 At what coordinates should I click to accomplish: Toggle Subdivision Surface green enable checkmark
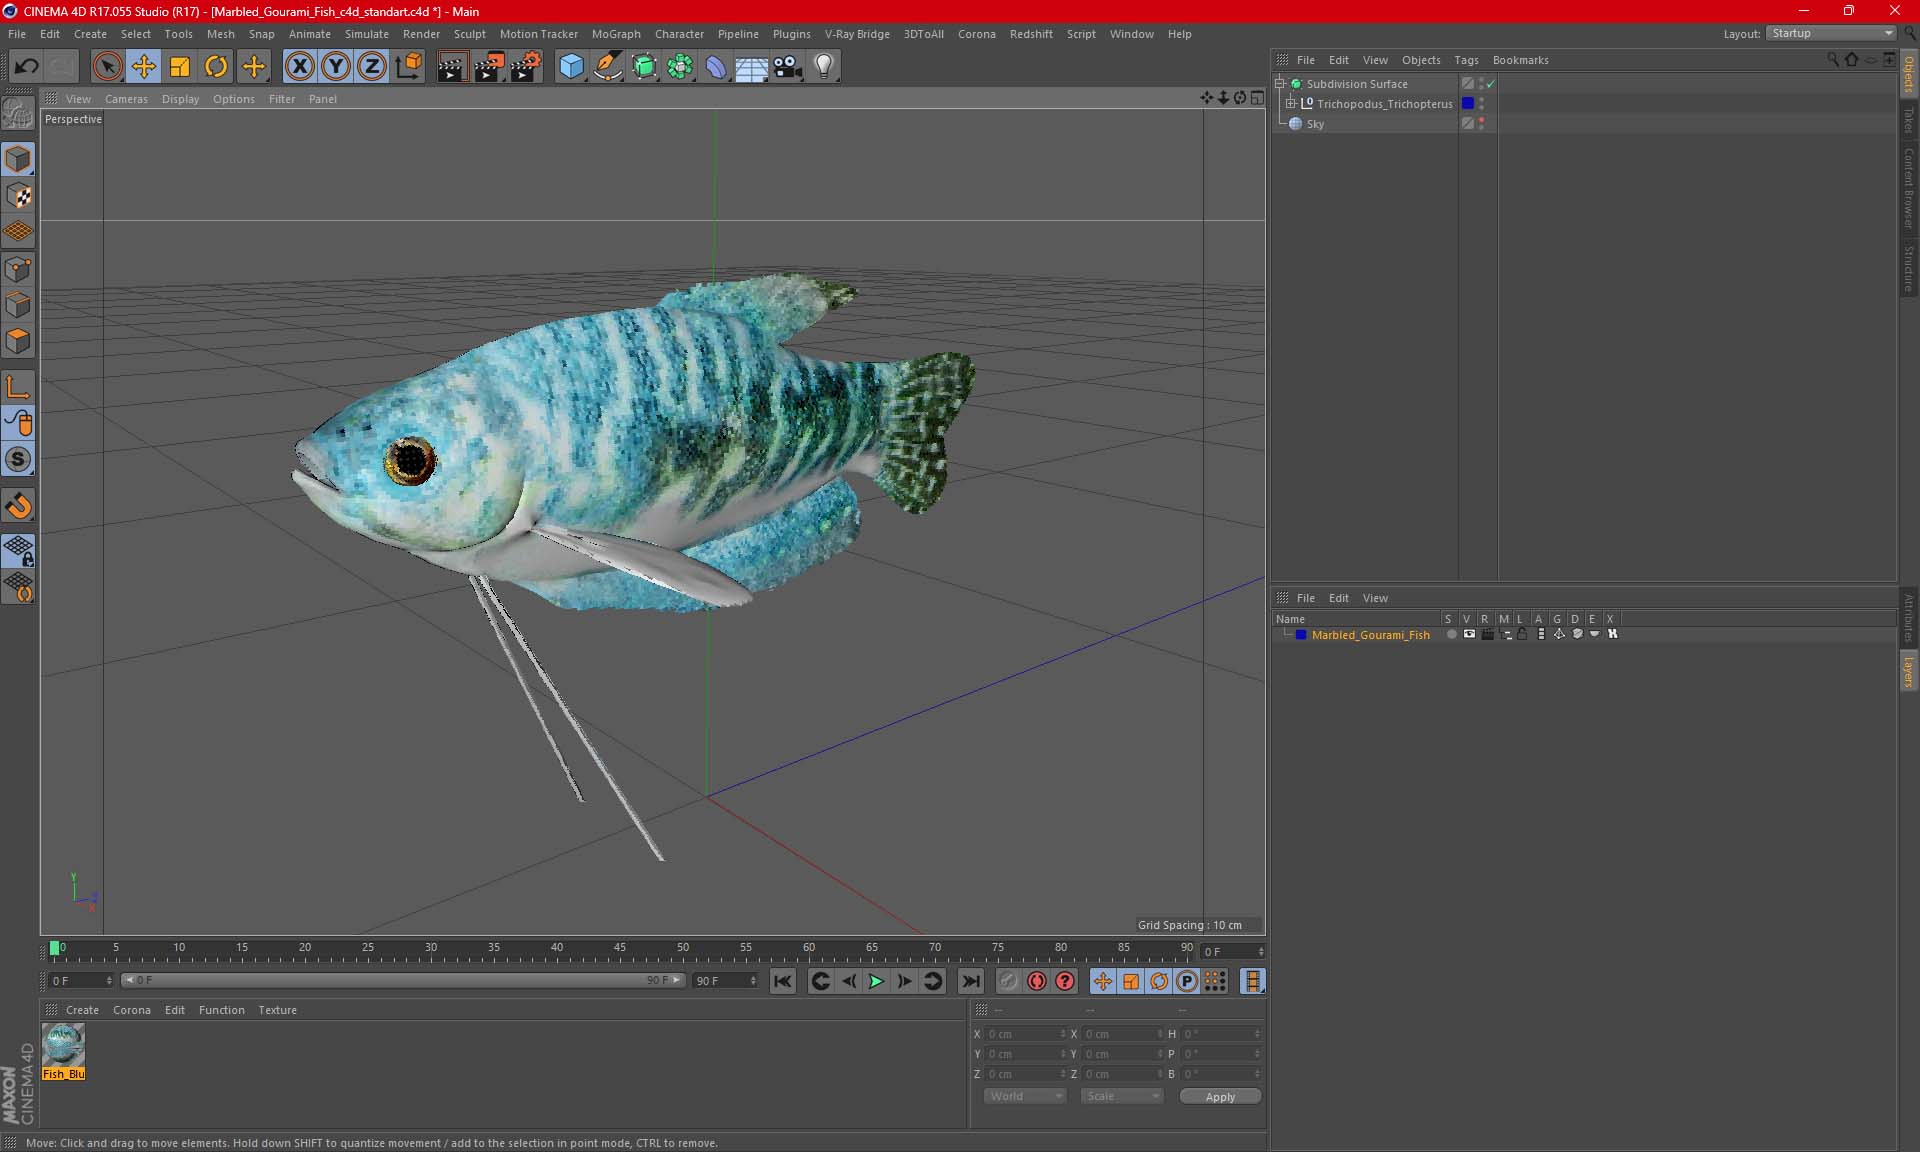(x=1490, y=84)
